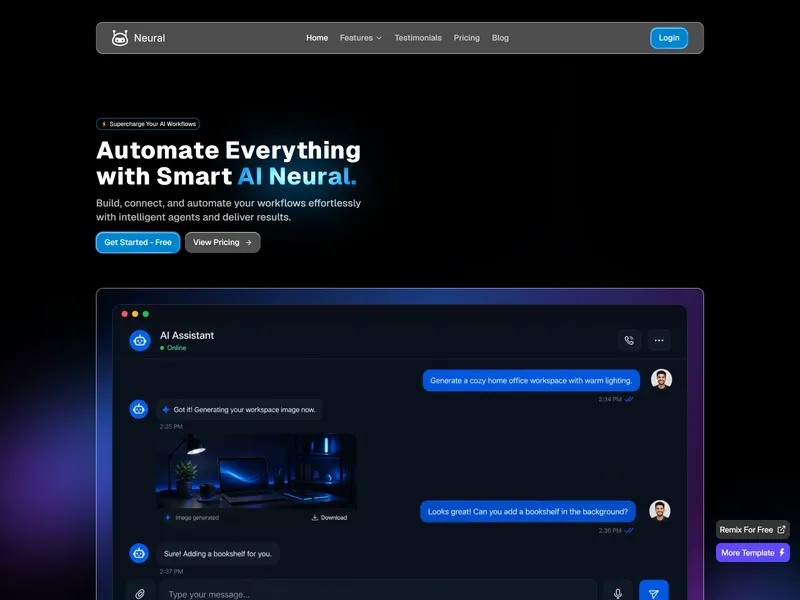Image resolution: width=800 pixels, height=600 pixels.
Task: Click the red window dot
Action: pyautogui.click(x=124, y=314)
